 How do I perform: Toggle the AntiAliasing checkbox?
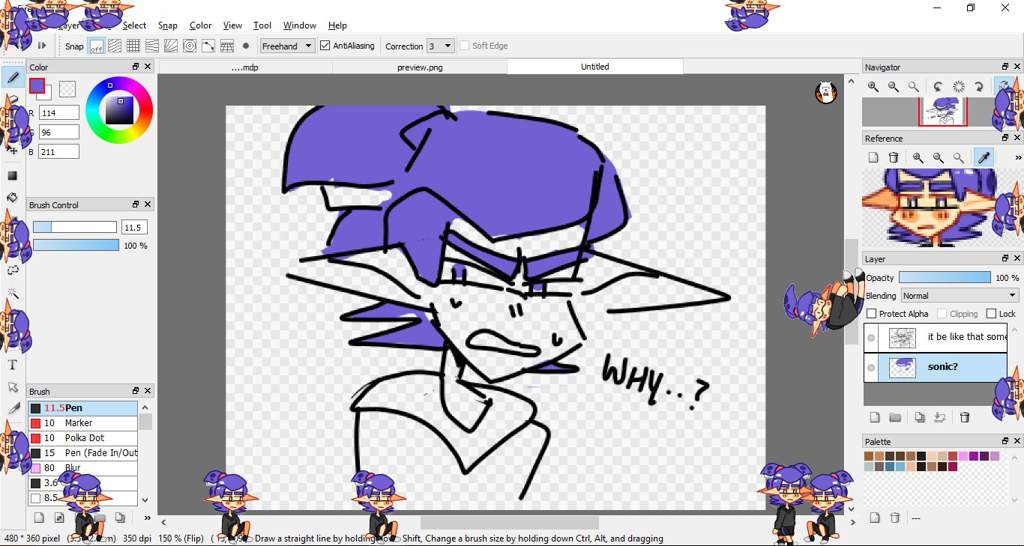[x=325, y=46]
